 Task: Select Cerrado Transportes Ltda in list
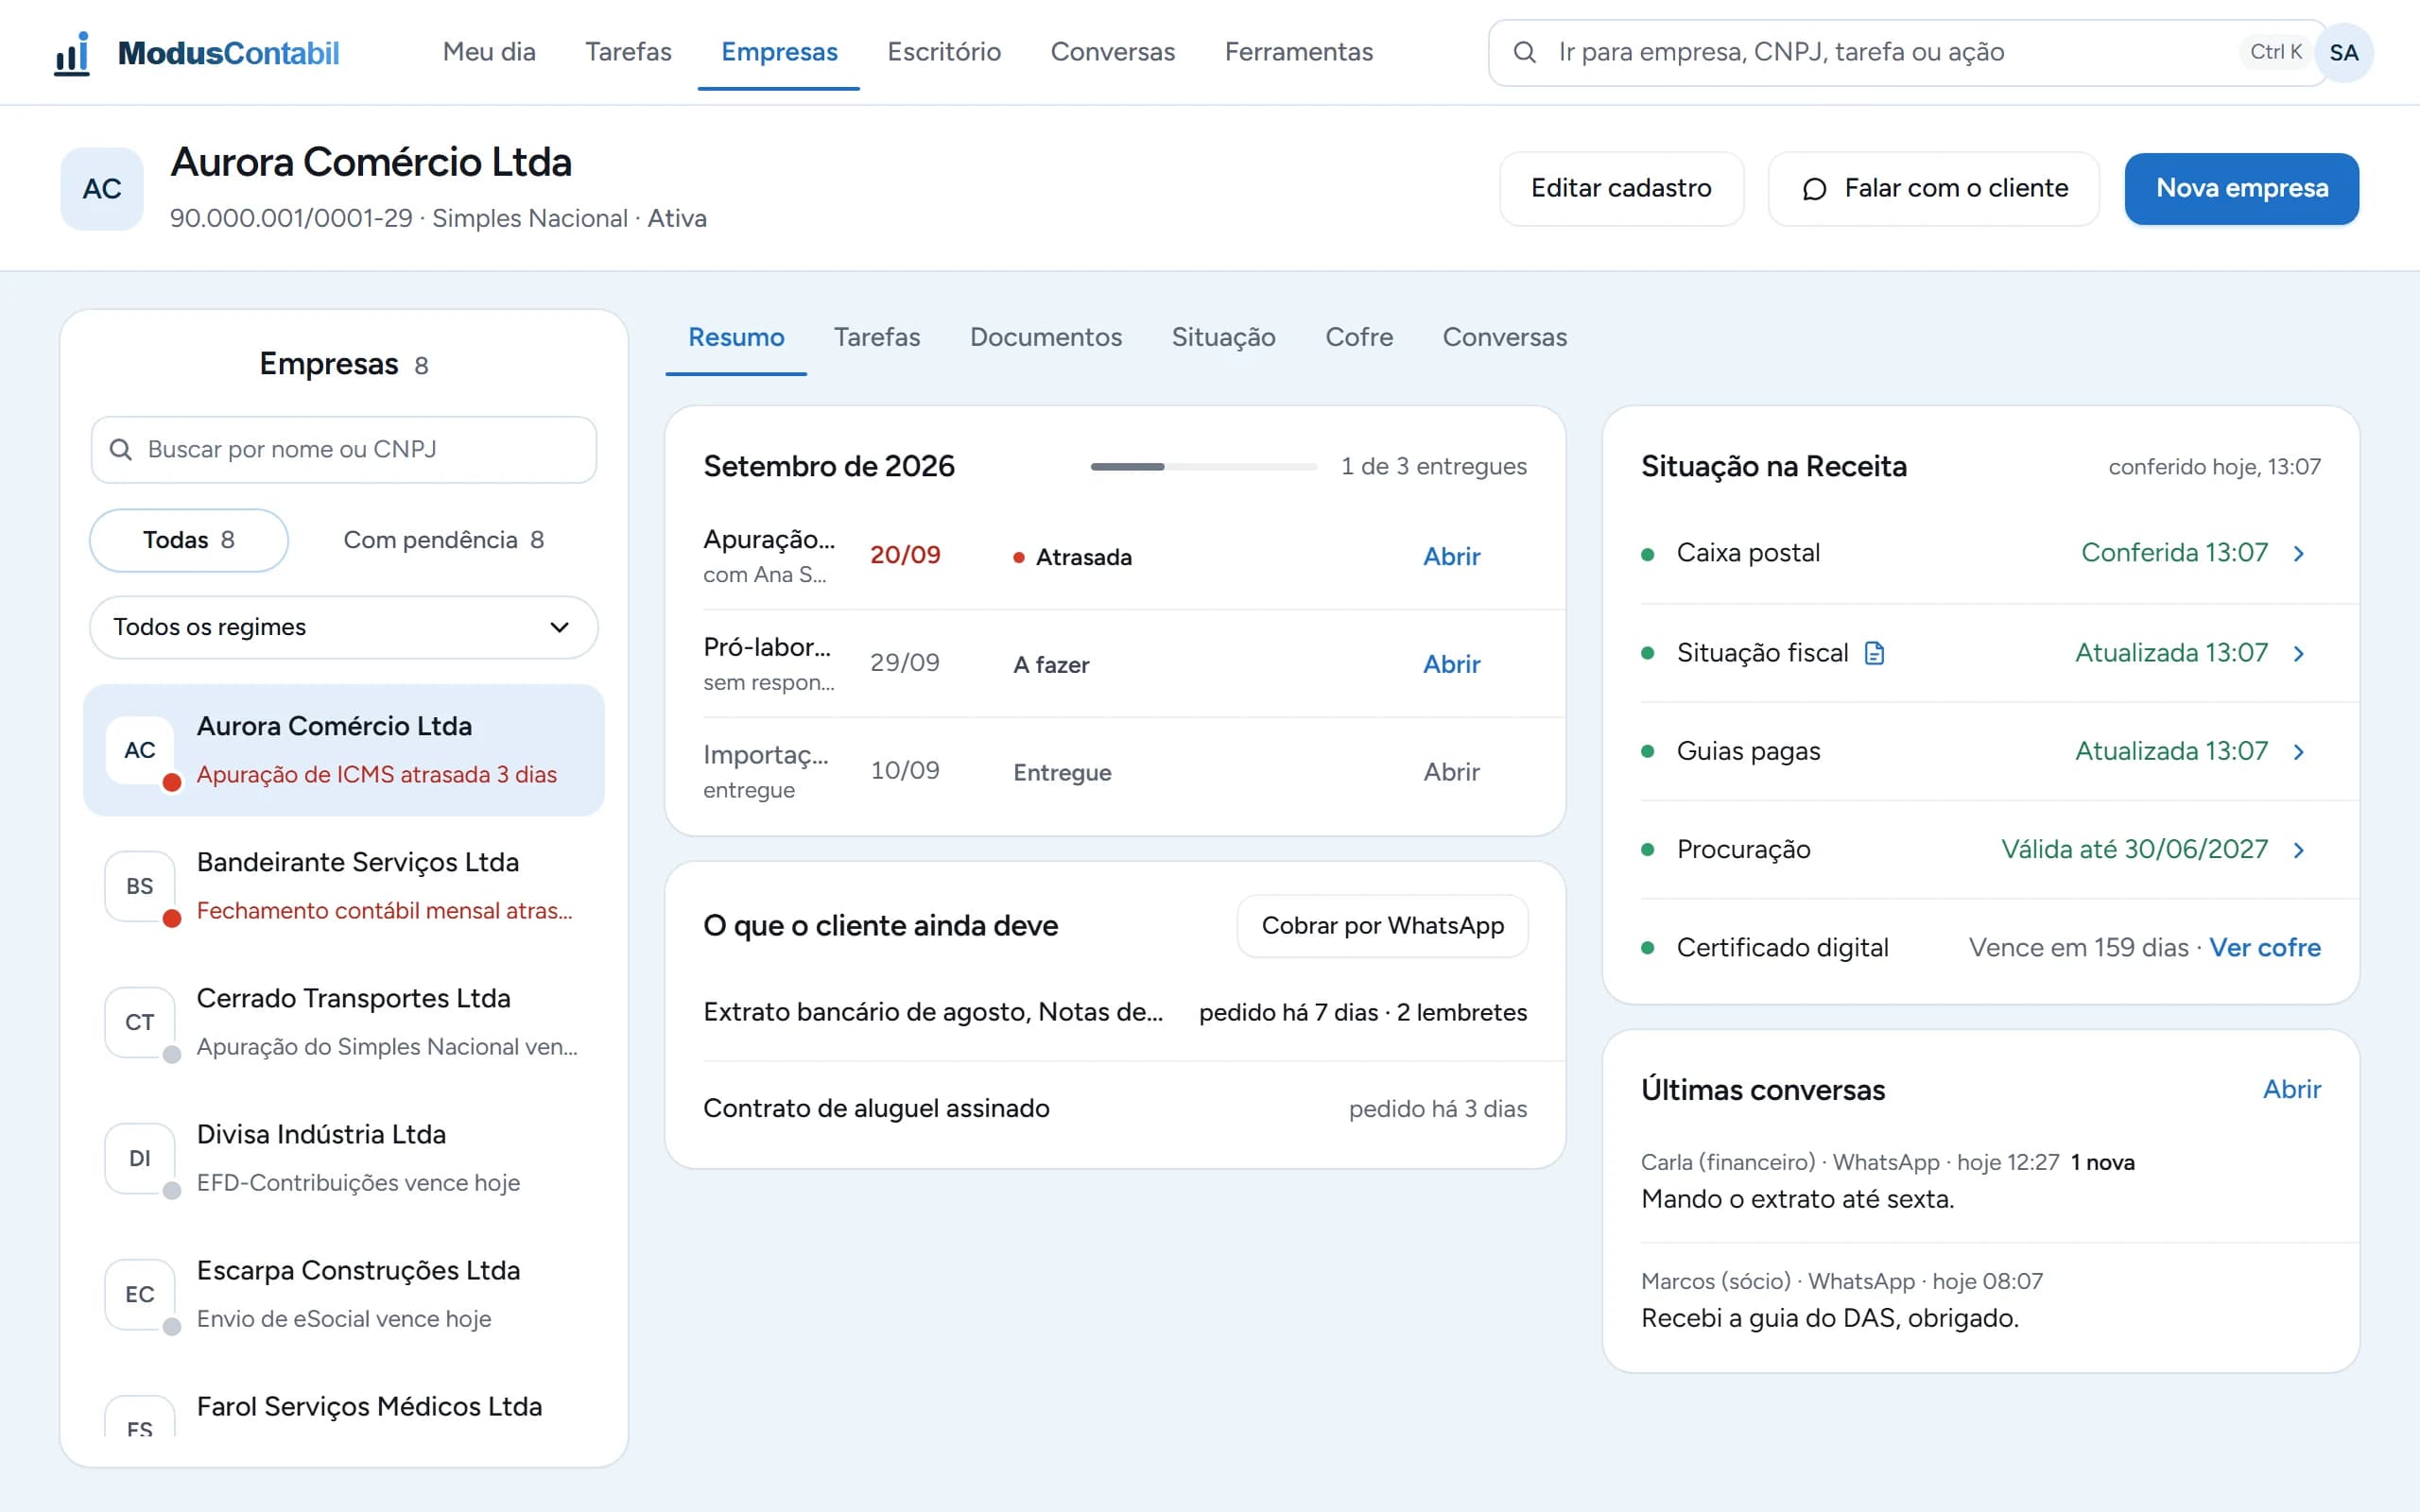[344, 1022]
